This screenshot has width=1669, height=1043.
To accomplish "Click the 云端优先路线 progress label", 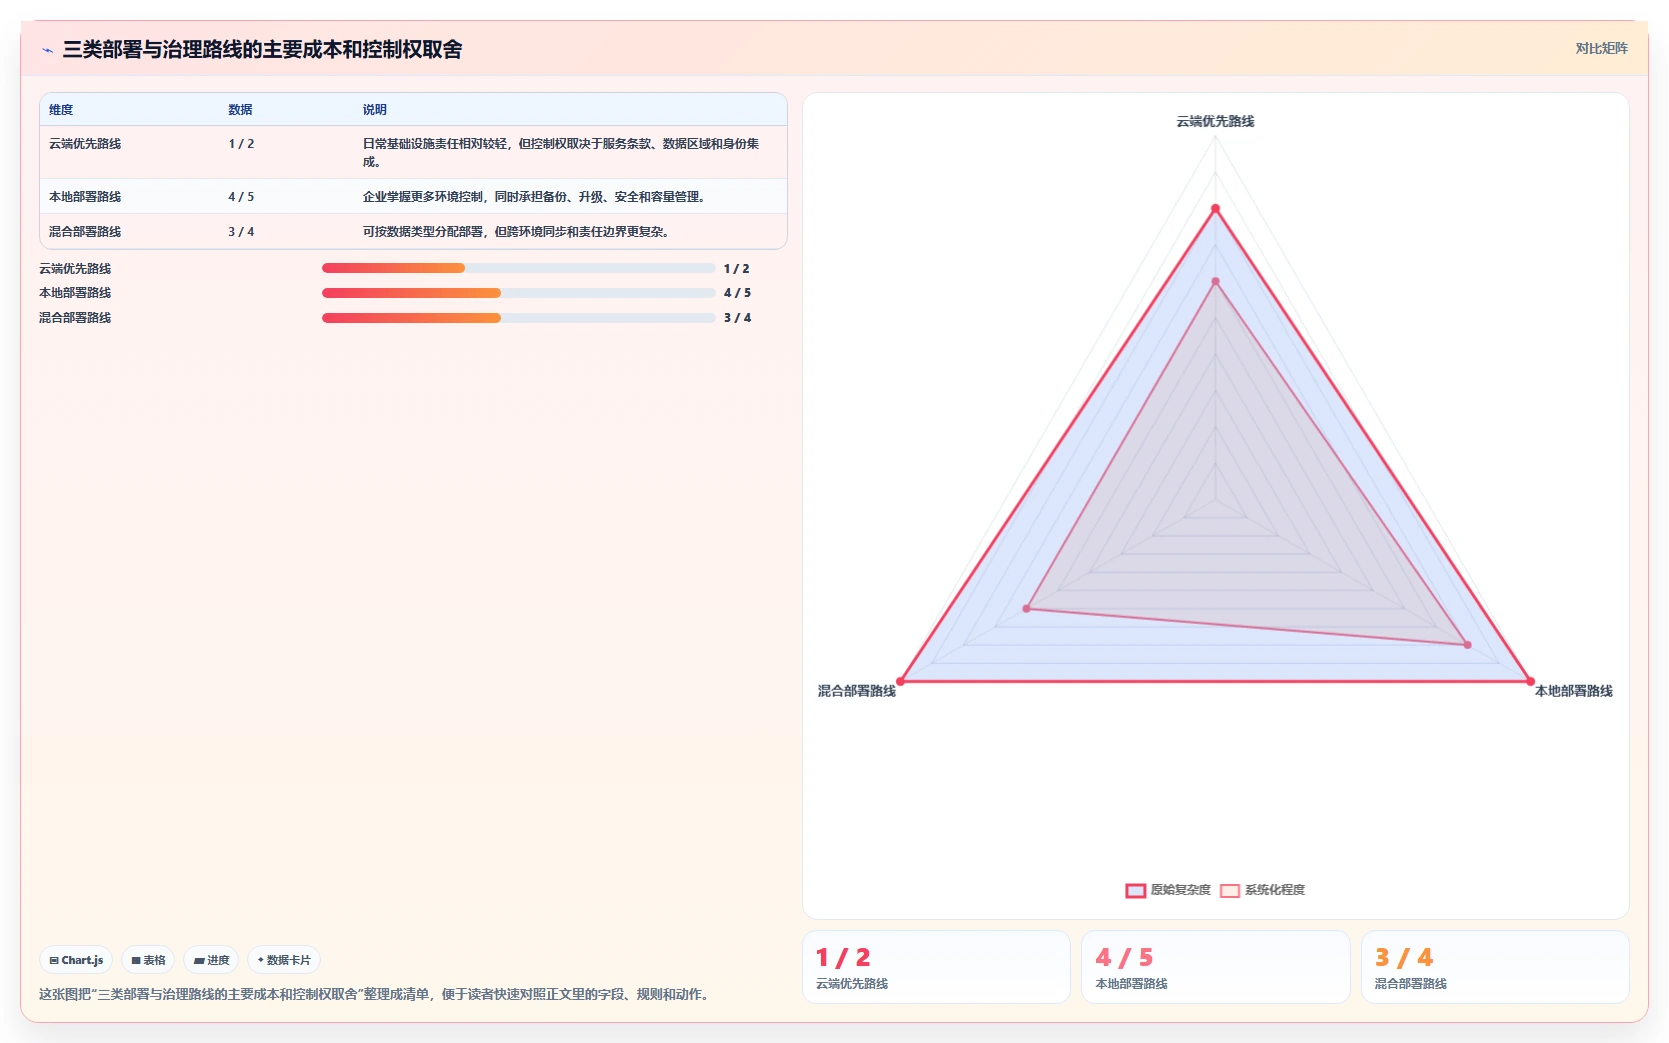I will (x=75, y=269).
